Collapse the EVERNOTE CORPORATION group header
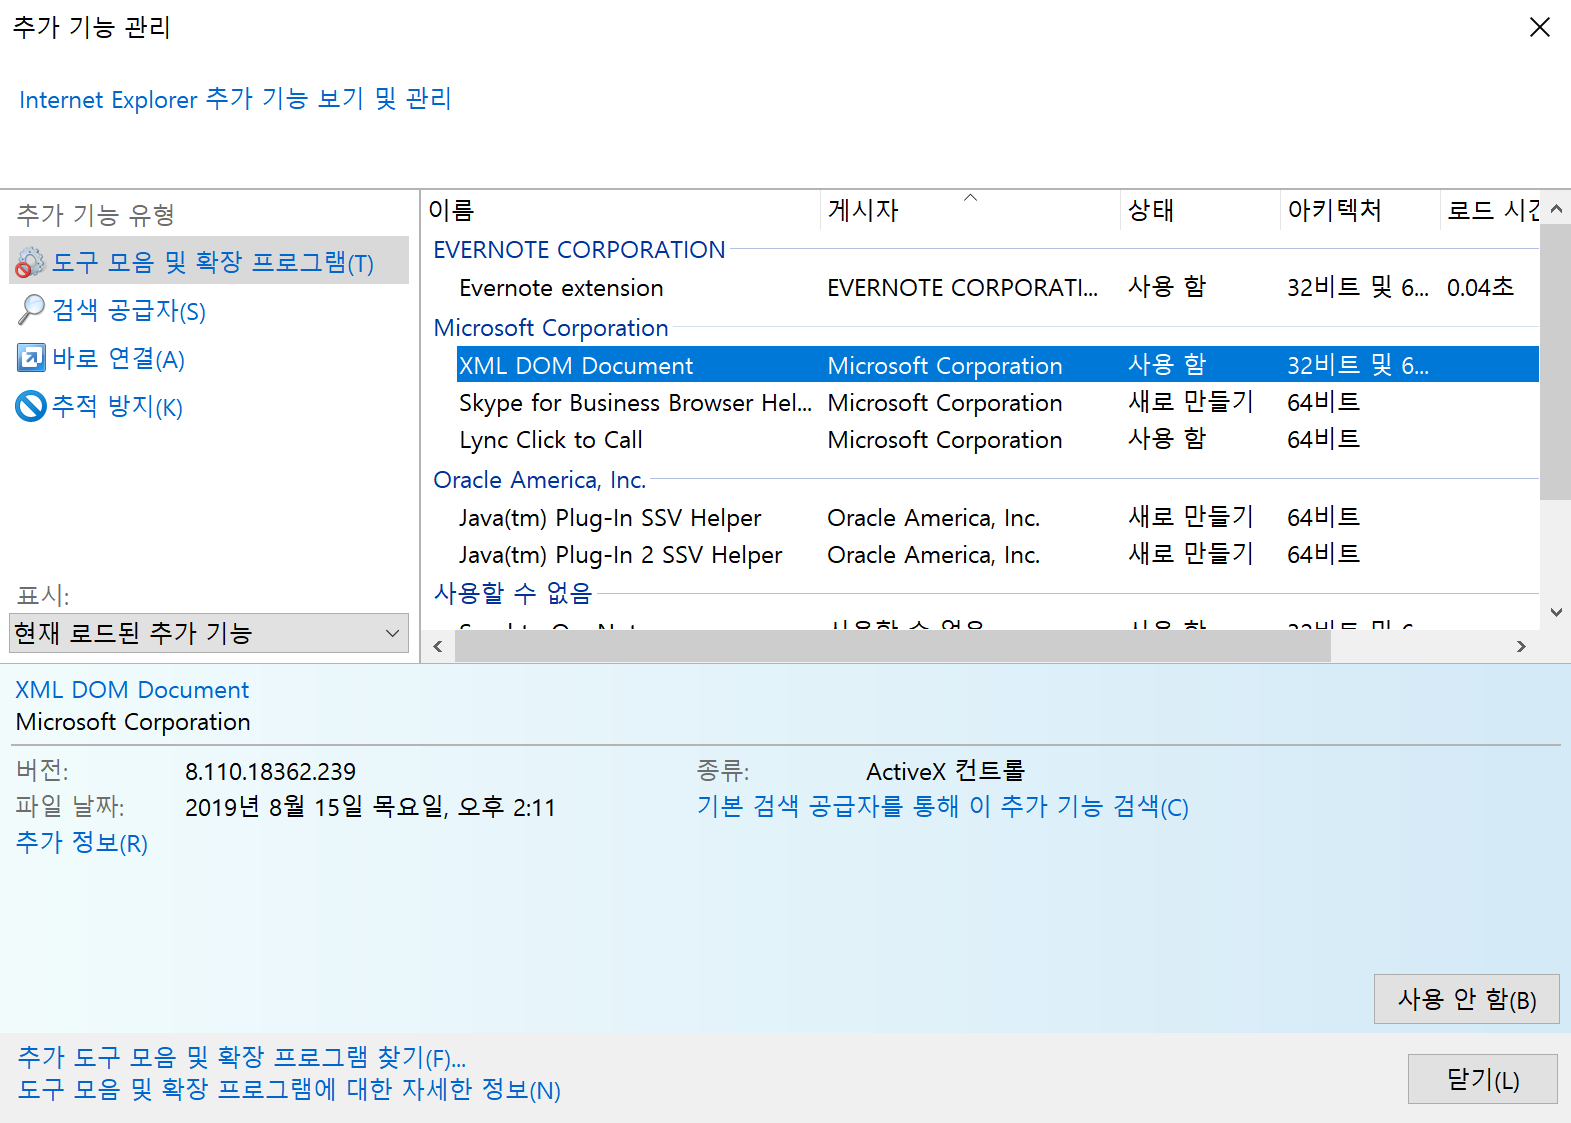Viewport: 1571px width, 1123px height. pos(579,250)
